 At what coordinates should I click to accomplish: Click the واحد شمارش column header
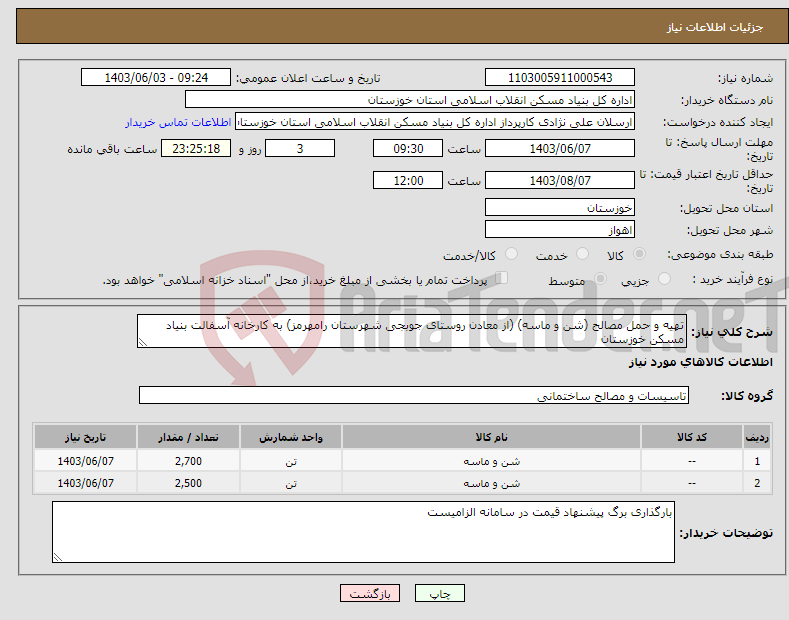[x=291, y=437]
